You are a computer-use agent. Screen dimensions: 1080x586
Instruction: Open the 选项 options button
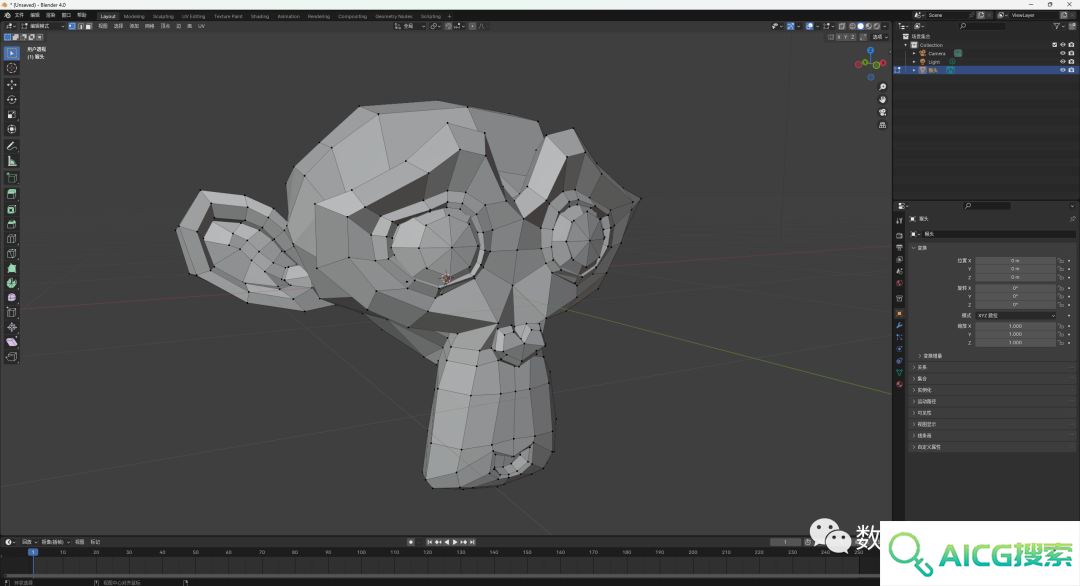tap(878, 37)
